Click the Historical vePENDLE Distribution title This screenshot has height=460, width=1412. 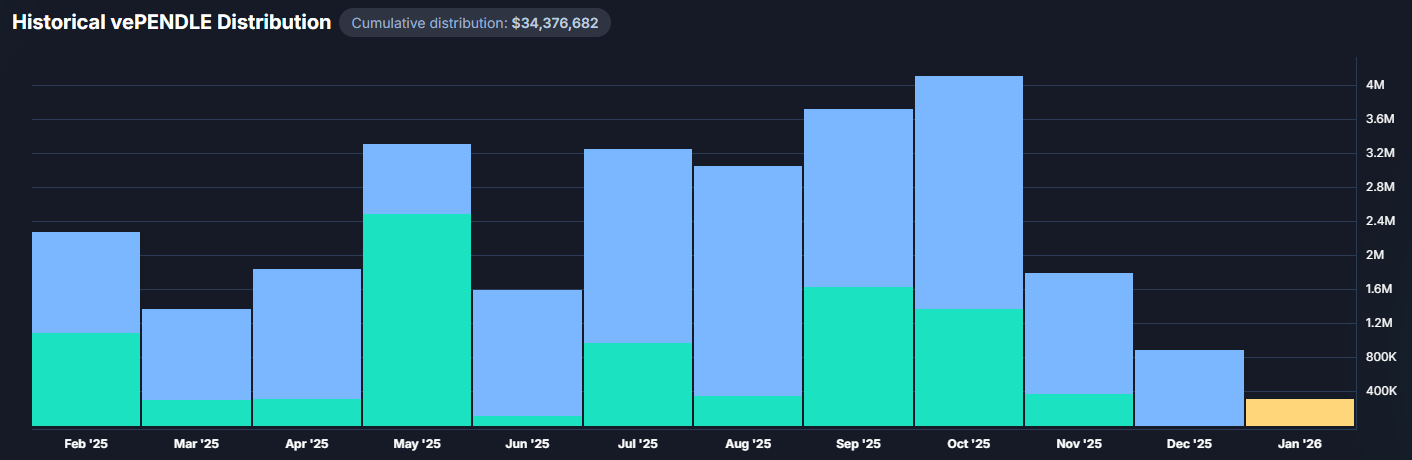(171, 22)
